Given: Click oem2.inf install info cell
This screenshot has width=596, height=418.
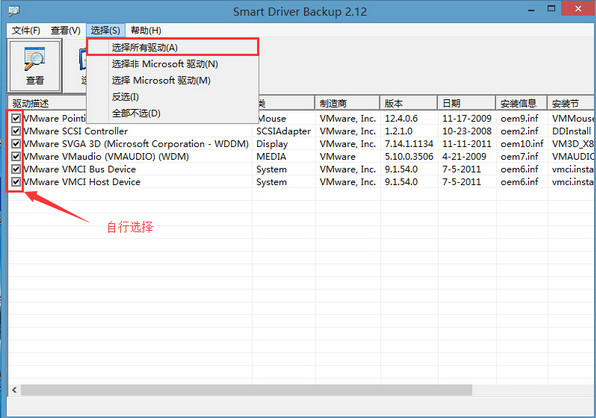Looking at the screenshot, I should click(519, 131).
